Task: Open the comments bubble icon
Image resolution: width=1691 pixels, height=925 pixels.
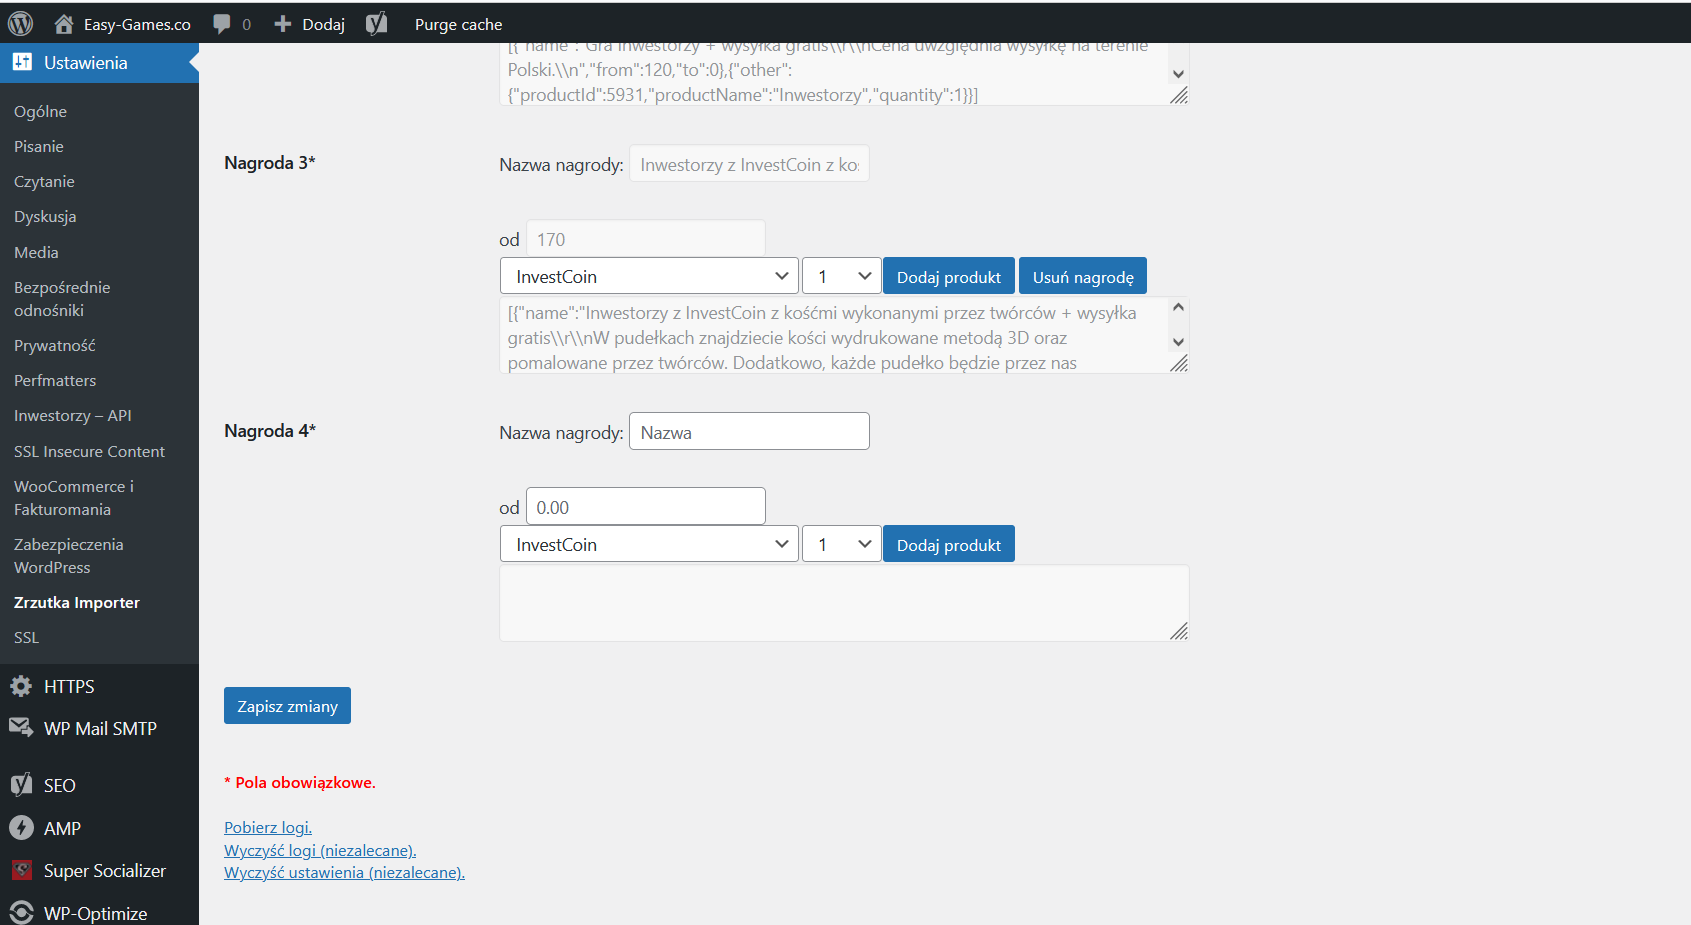Action: coord(222,24)
